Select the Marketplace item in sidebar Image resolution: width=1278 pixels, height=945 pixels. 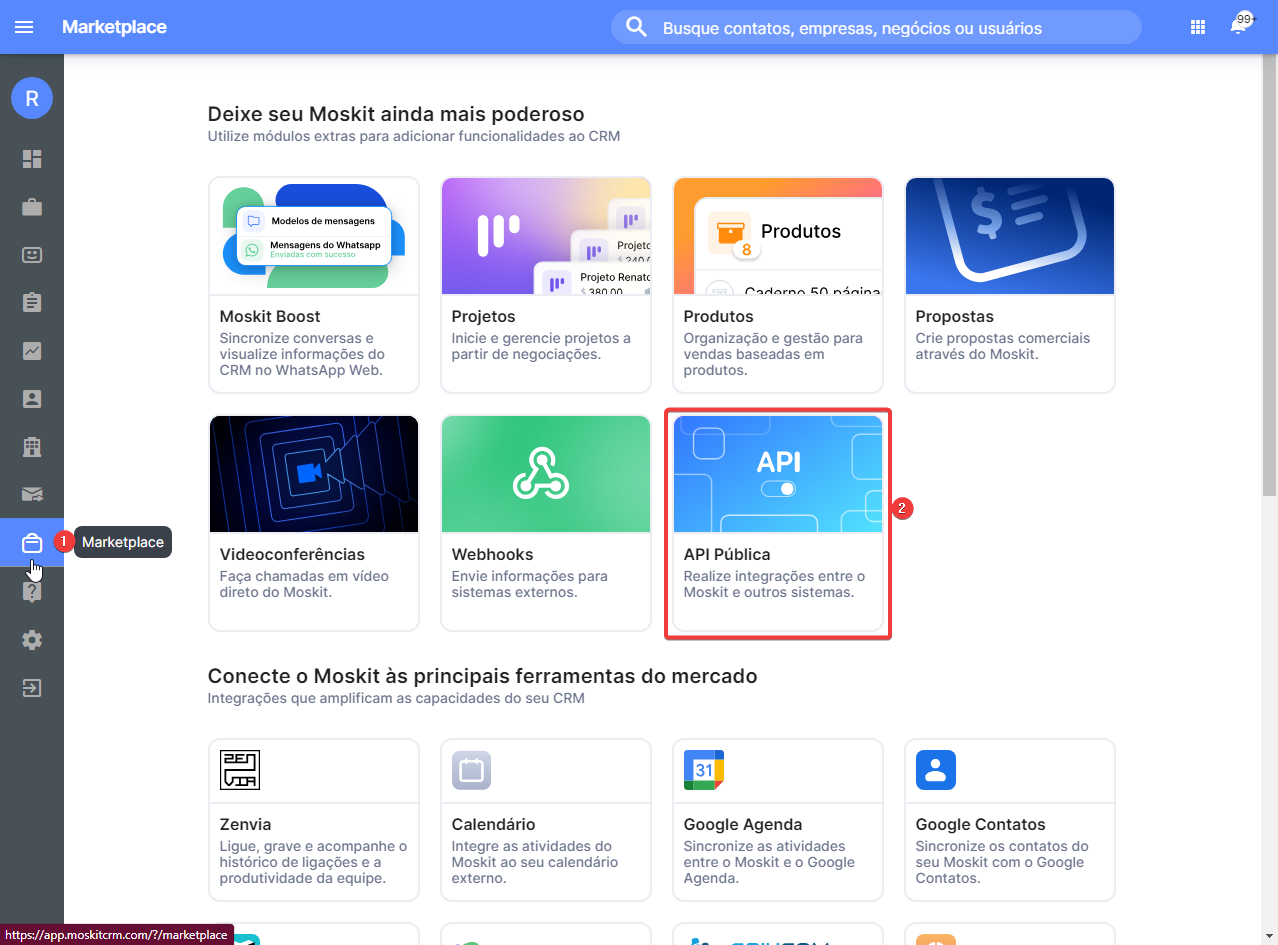tap(32, 543)
